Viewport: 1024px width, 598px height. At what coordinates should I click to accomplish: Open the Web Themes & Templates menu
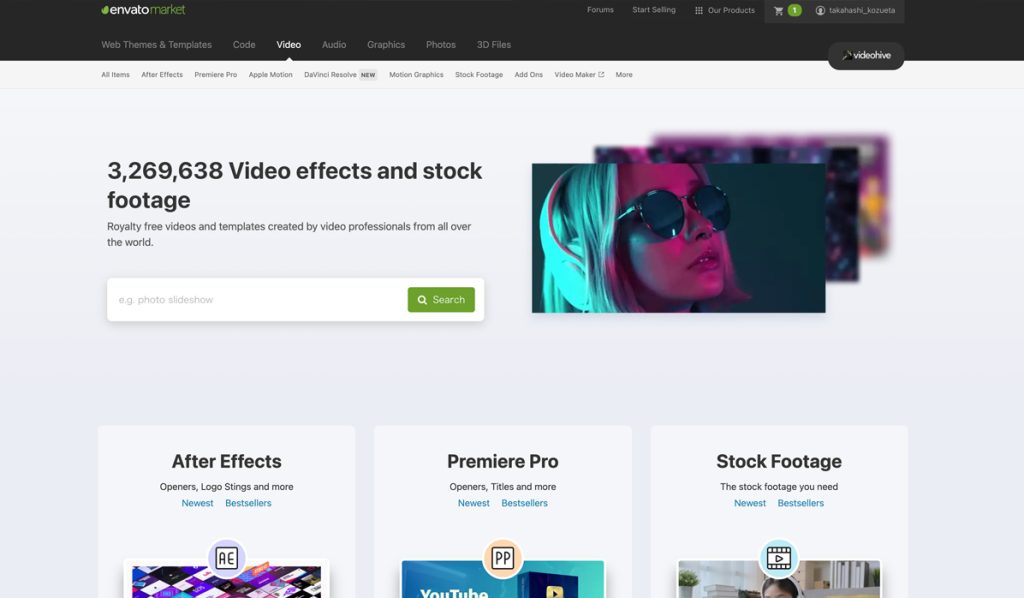156,44
